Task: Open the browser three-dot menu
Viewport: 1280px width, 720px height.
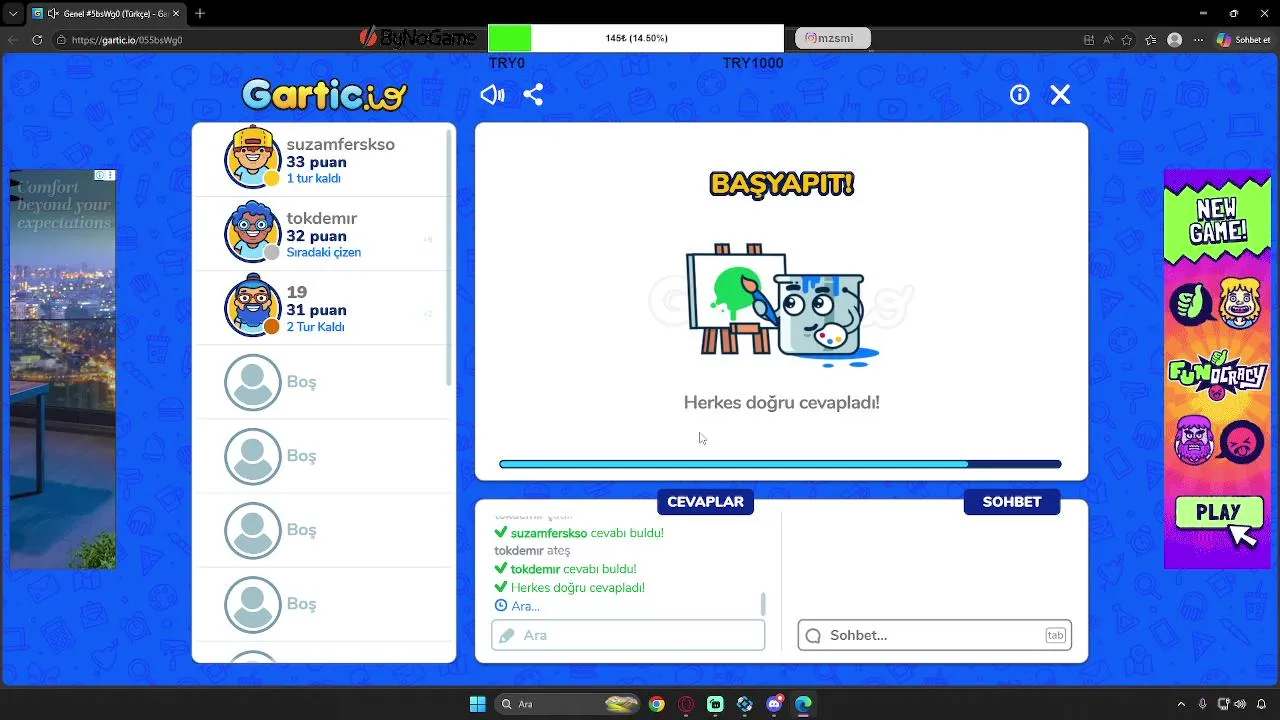Action: [x=1197, y=40]
